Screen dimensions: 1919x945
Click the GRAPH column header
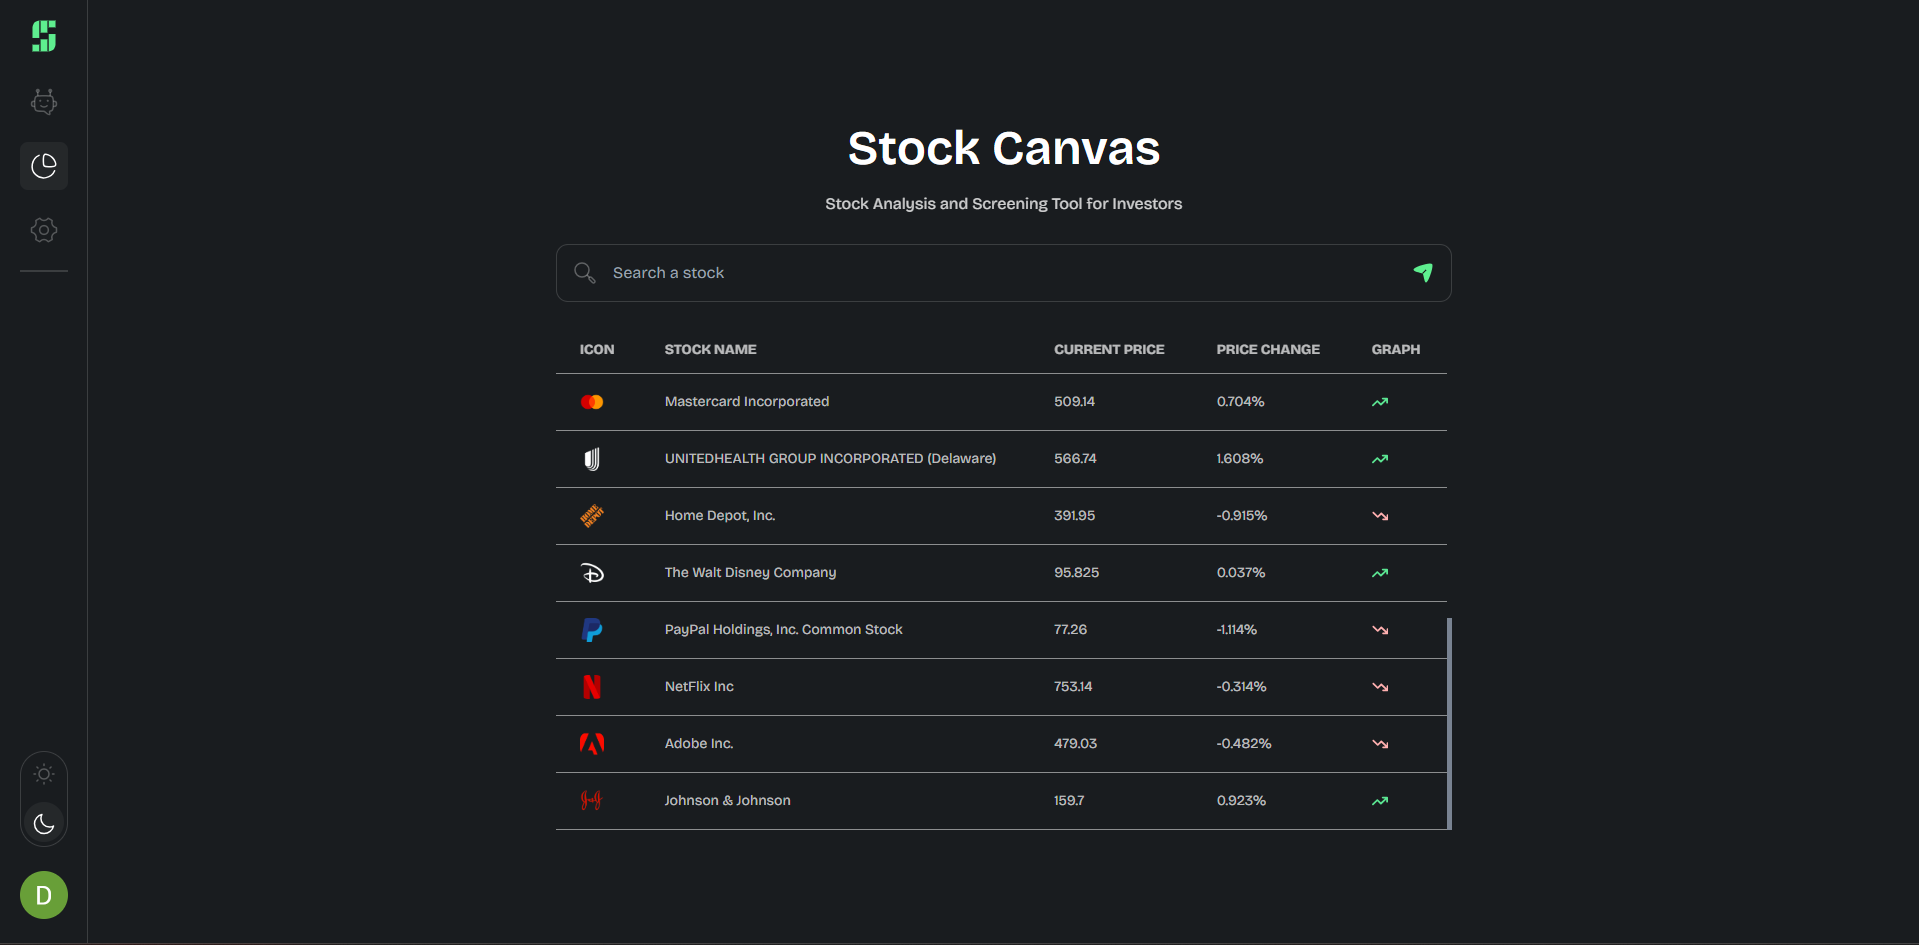point(1395,350)
